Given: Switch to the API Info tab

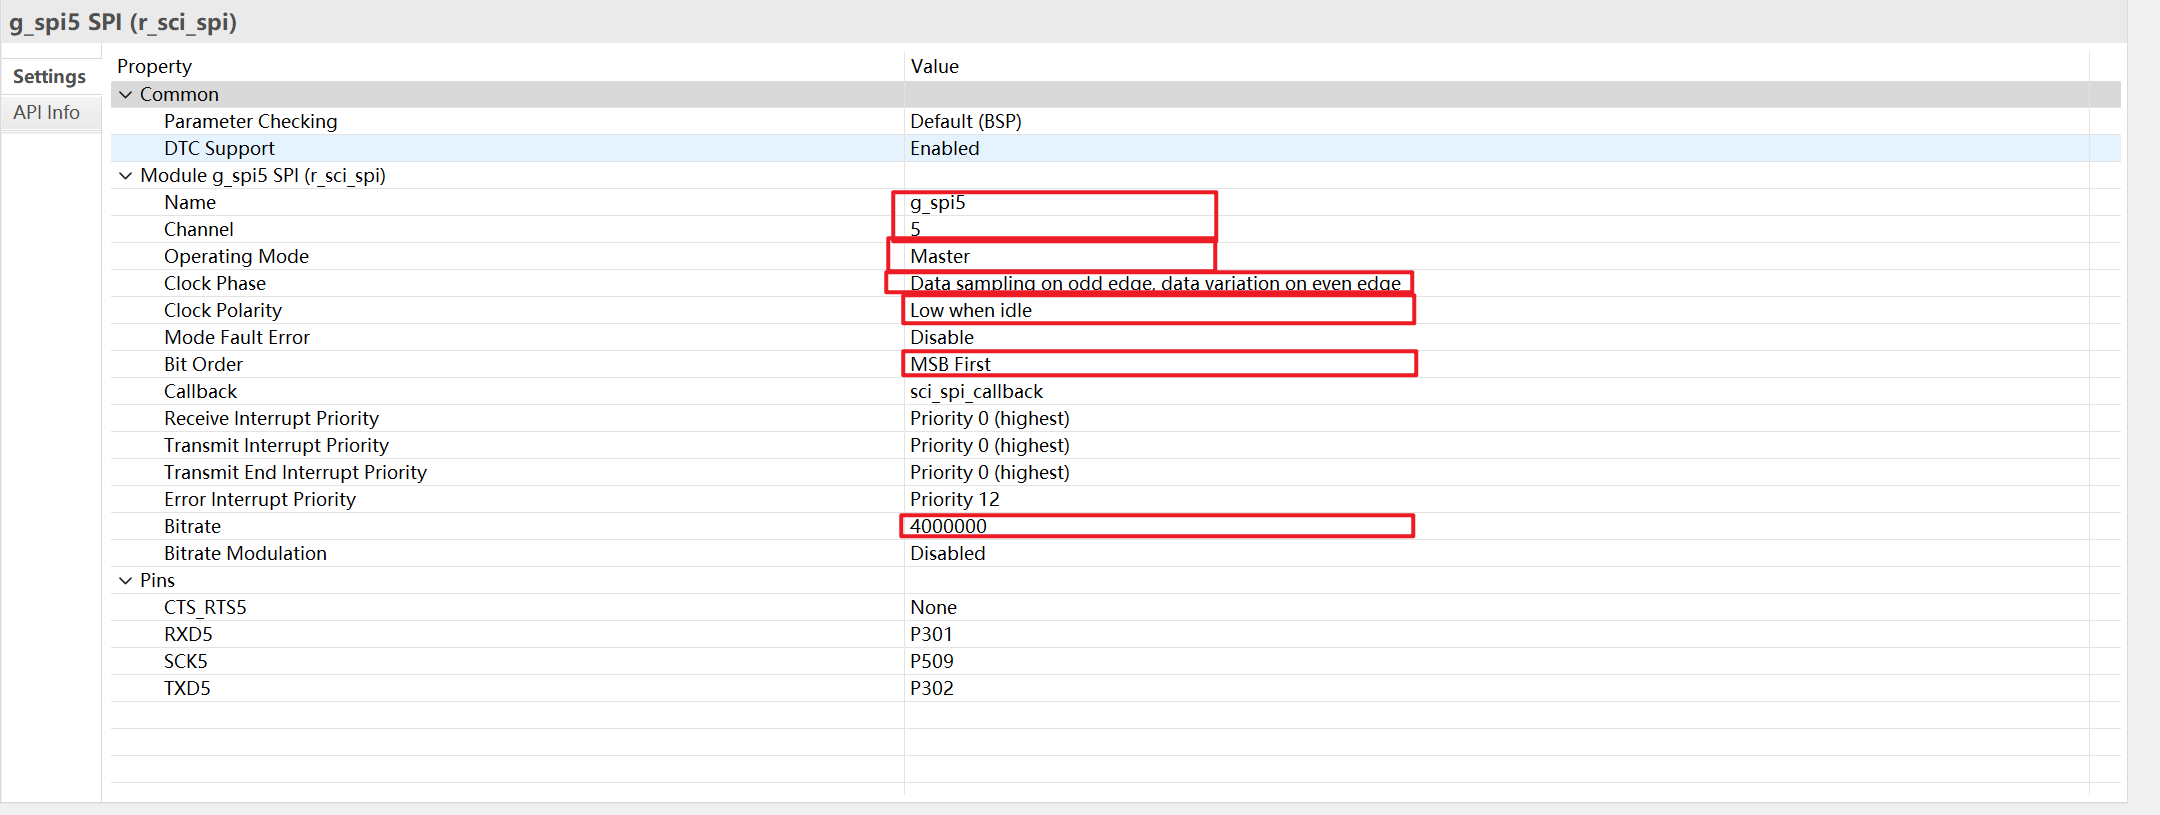Looking at the screenshot, I should point(47,113).
